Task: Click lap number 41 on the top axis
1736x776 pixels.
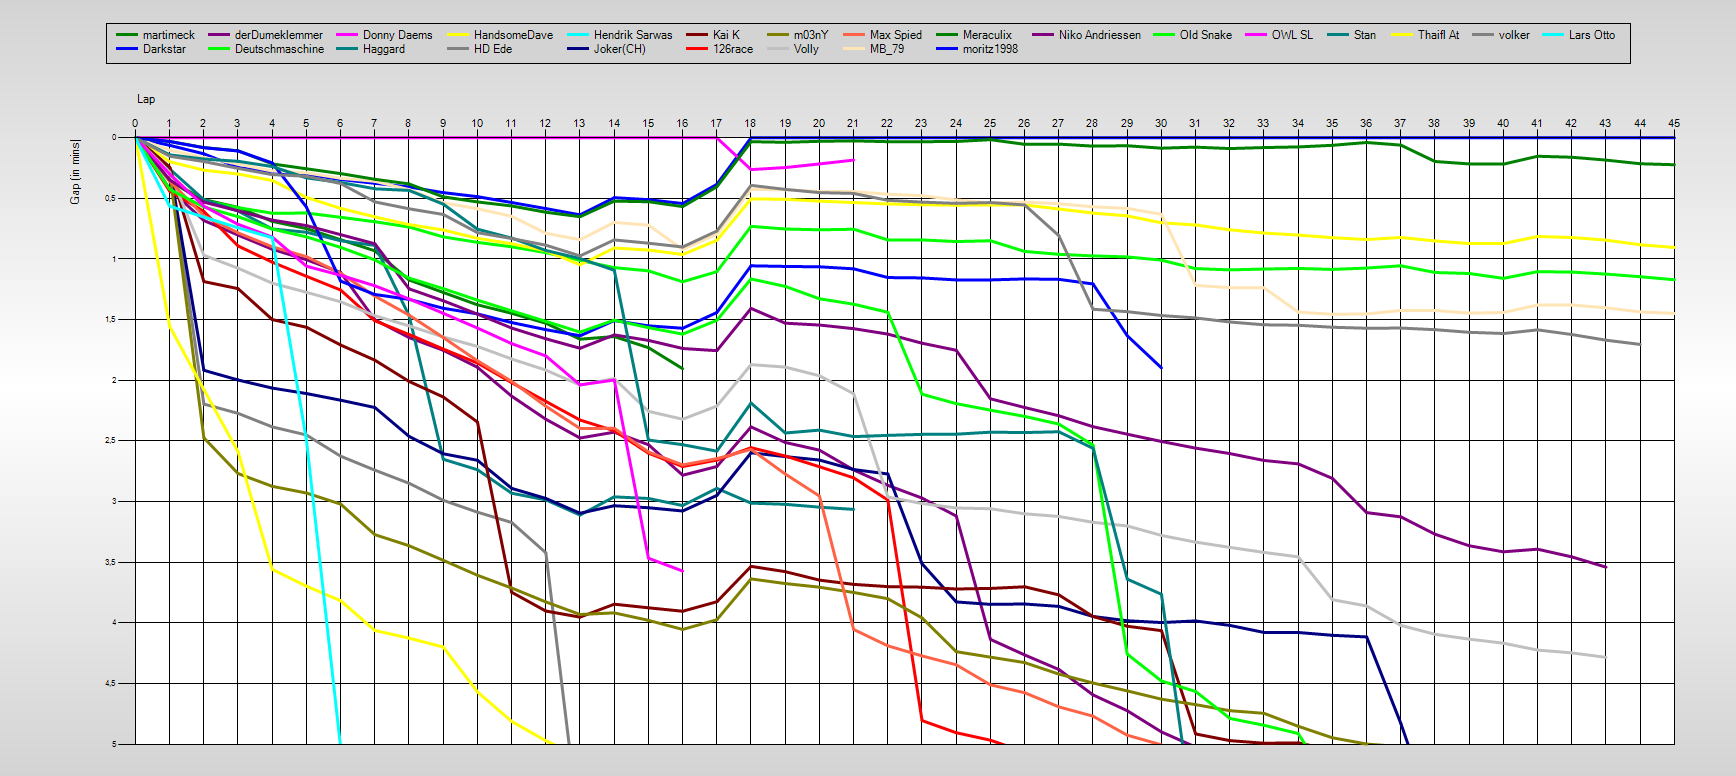Action: pos(1537,123)
